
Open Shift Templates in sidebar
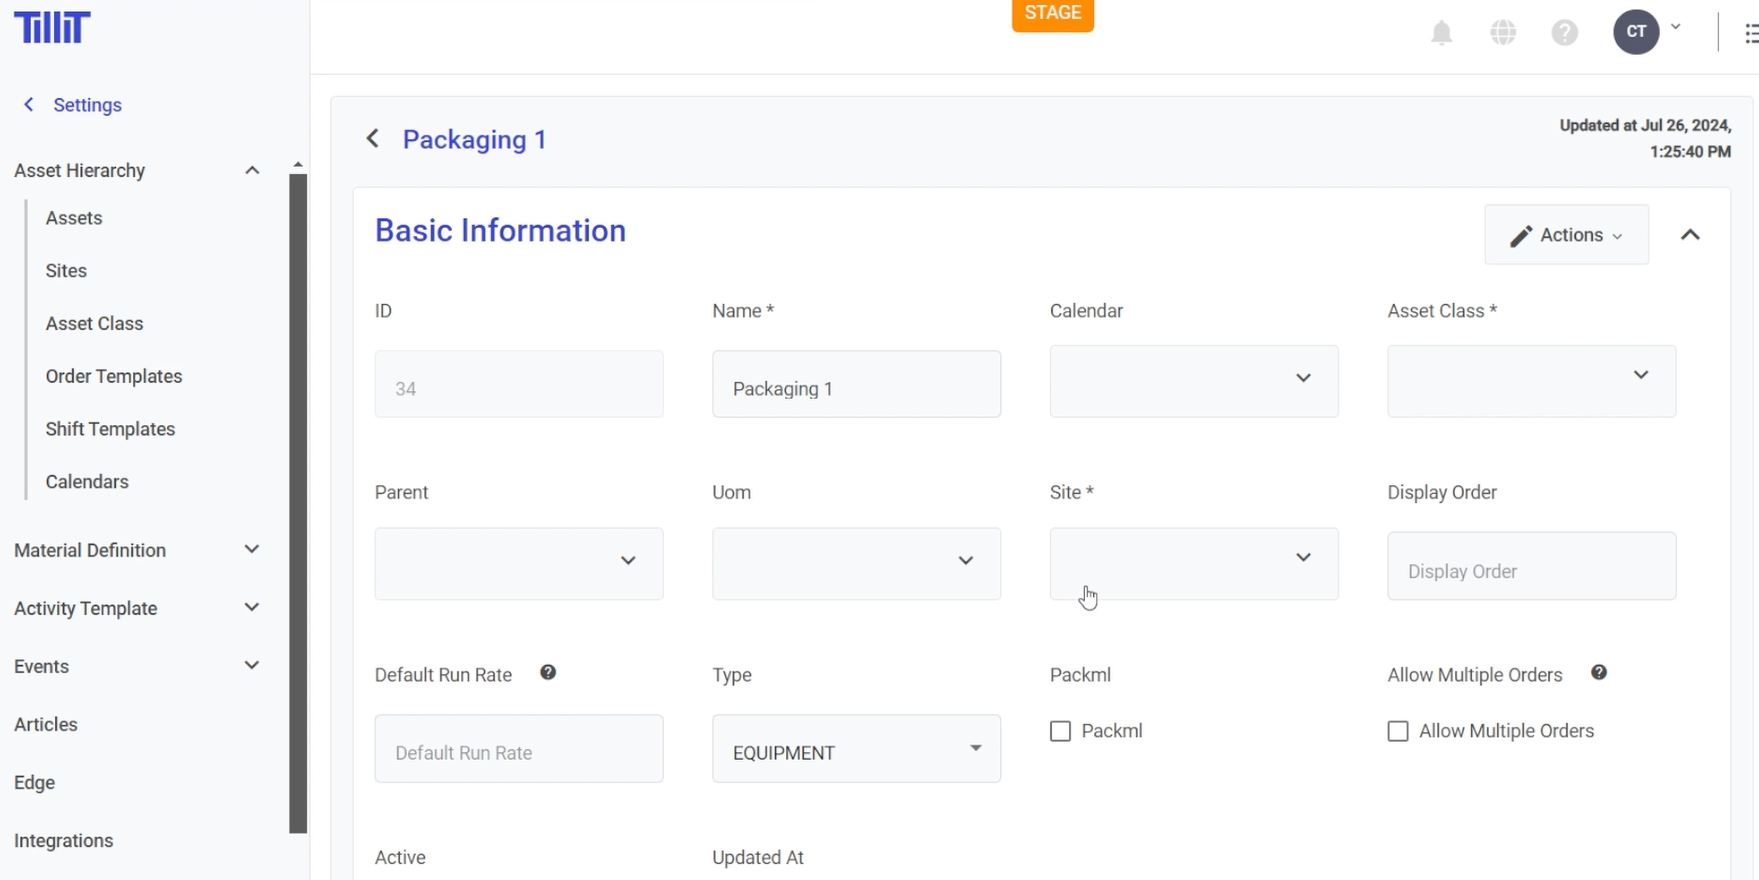click(110, 429)
